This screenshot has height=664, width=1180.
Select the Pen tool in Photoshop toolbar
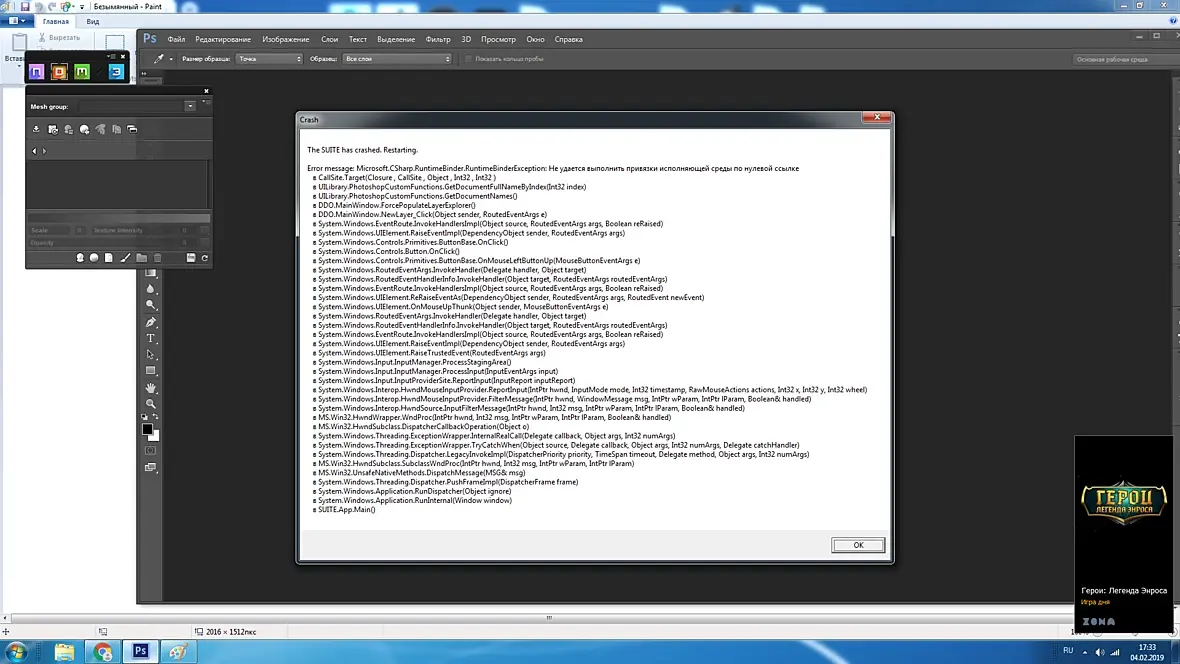(151, 322)
